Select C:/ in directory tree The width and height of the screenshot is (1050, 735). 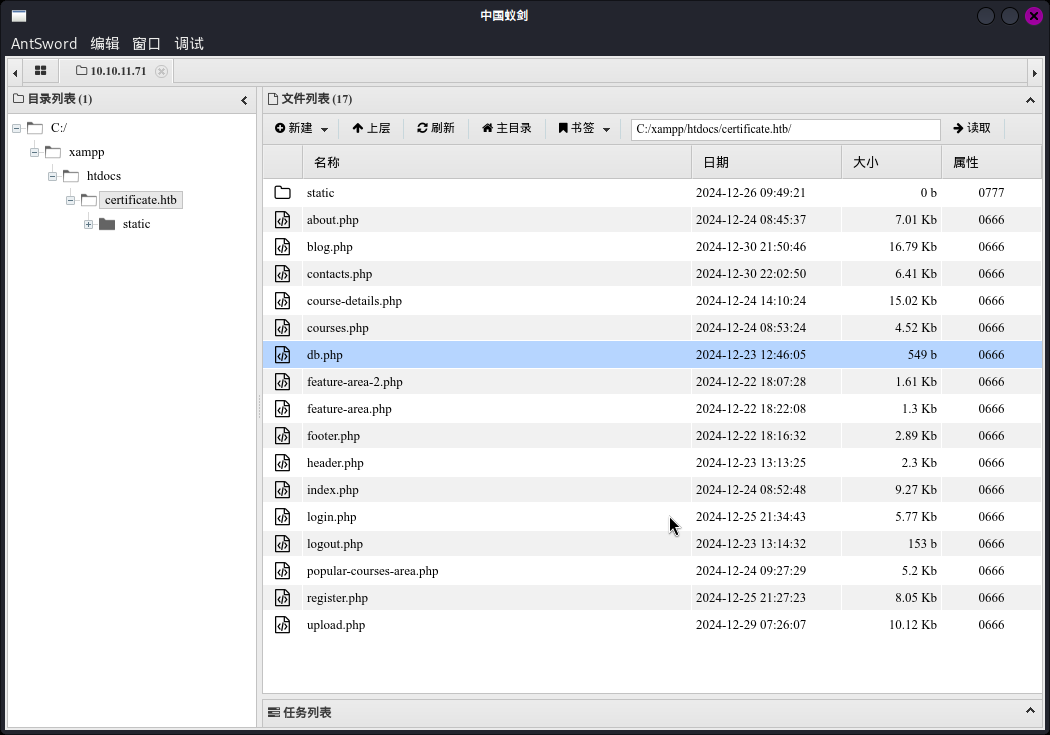[x=59, y=128]
